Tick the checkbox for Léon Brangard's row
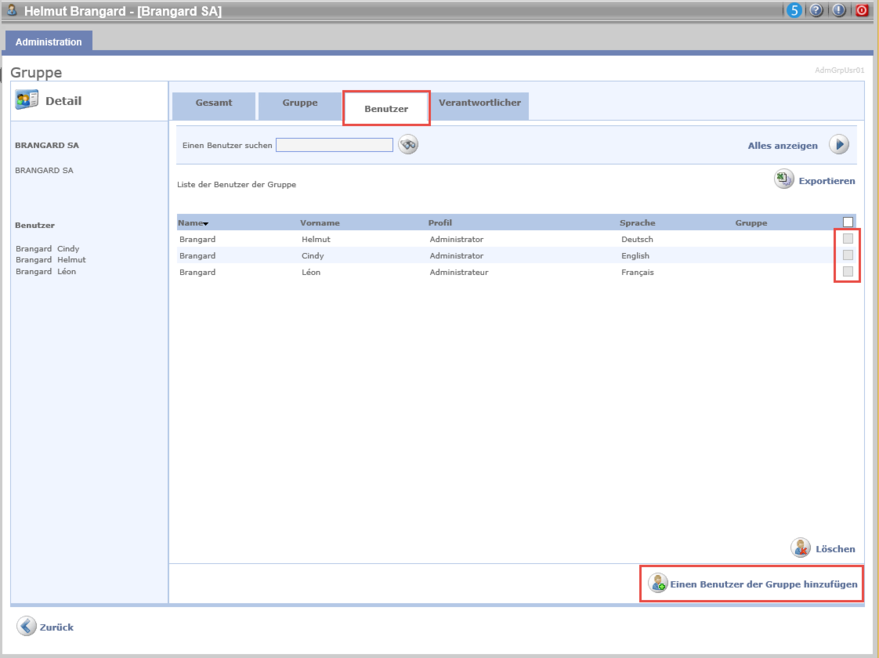The width and height of the screenshot is (879, 658). point(848,272)
